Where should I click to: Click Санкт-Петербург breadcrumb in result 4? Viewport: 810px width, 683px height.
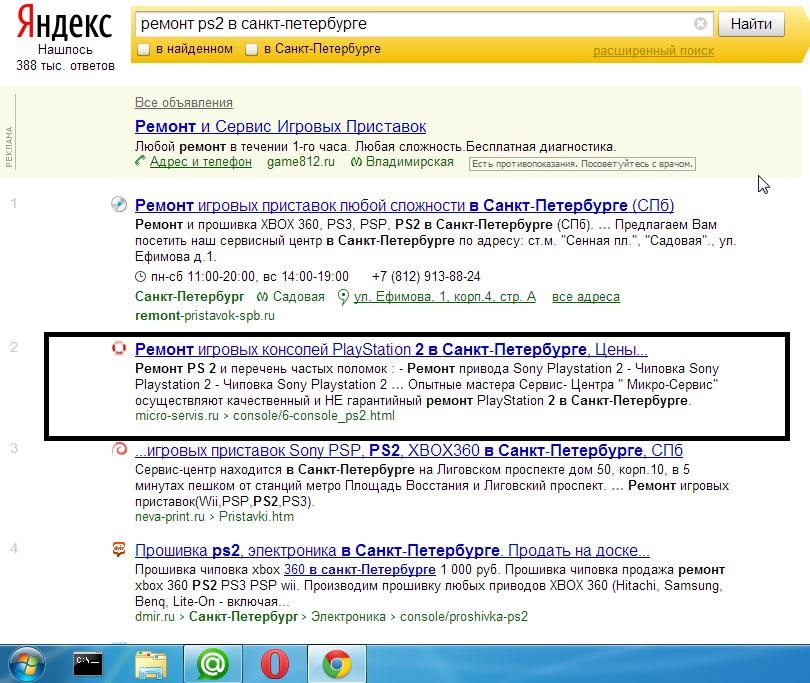(x=243, y=616)
